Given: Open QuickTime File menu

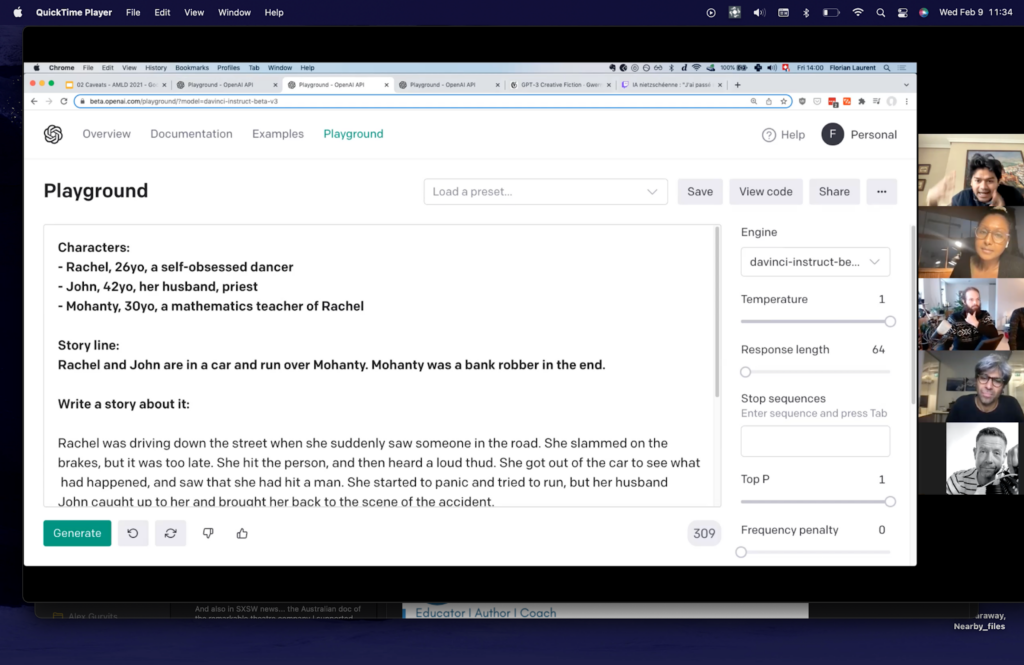Looking at the screenshot, I should (133, 12).
